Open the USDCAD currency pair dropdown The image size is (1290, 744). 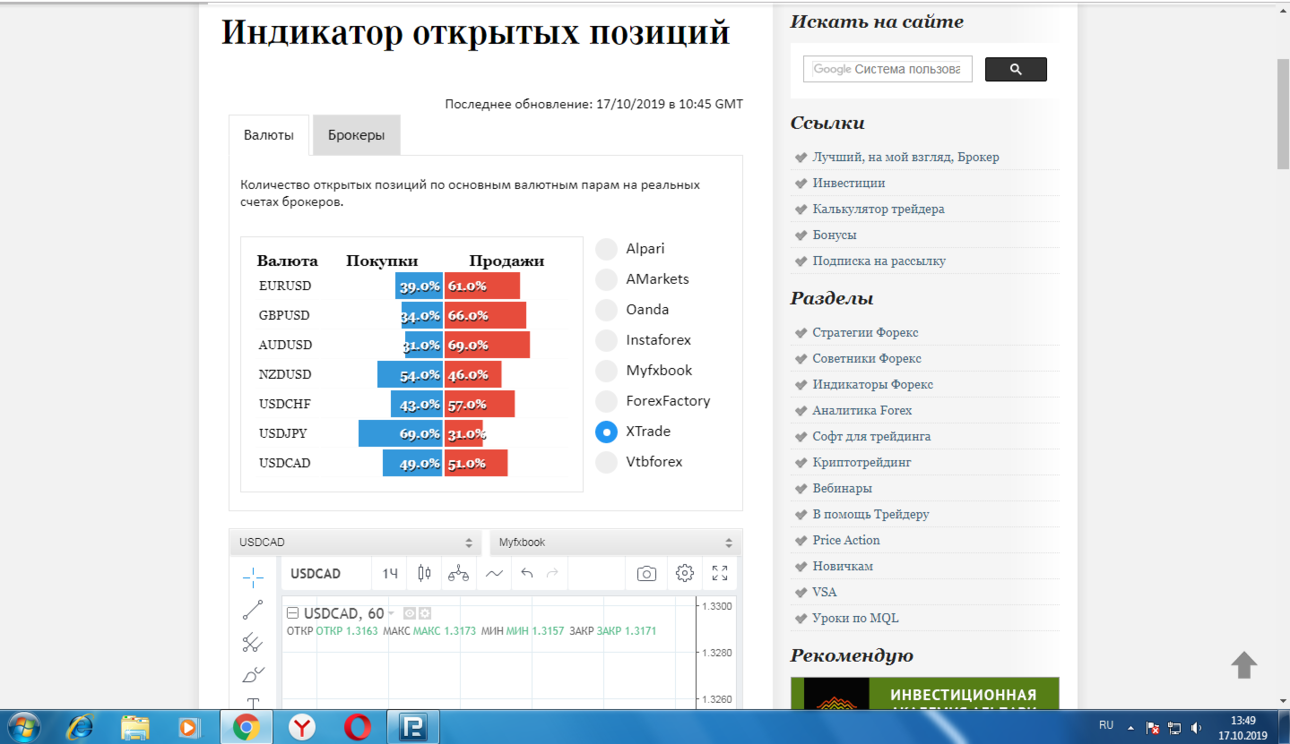tap(355, 542)
